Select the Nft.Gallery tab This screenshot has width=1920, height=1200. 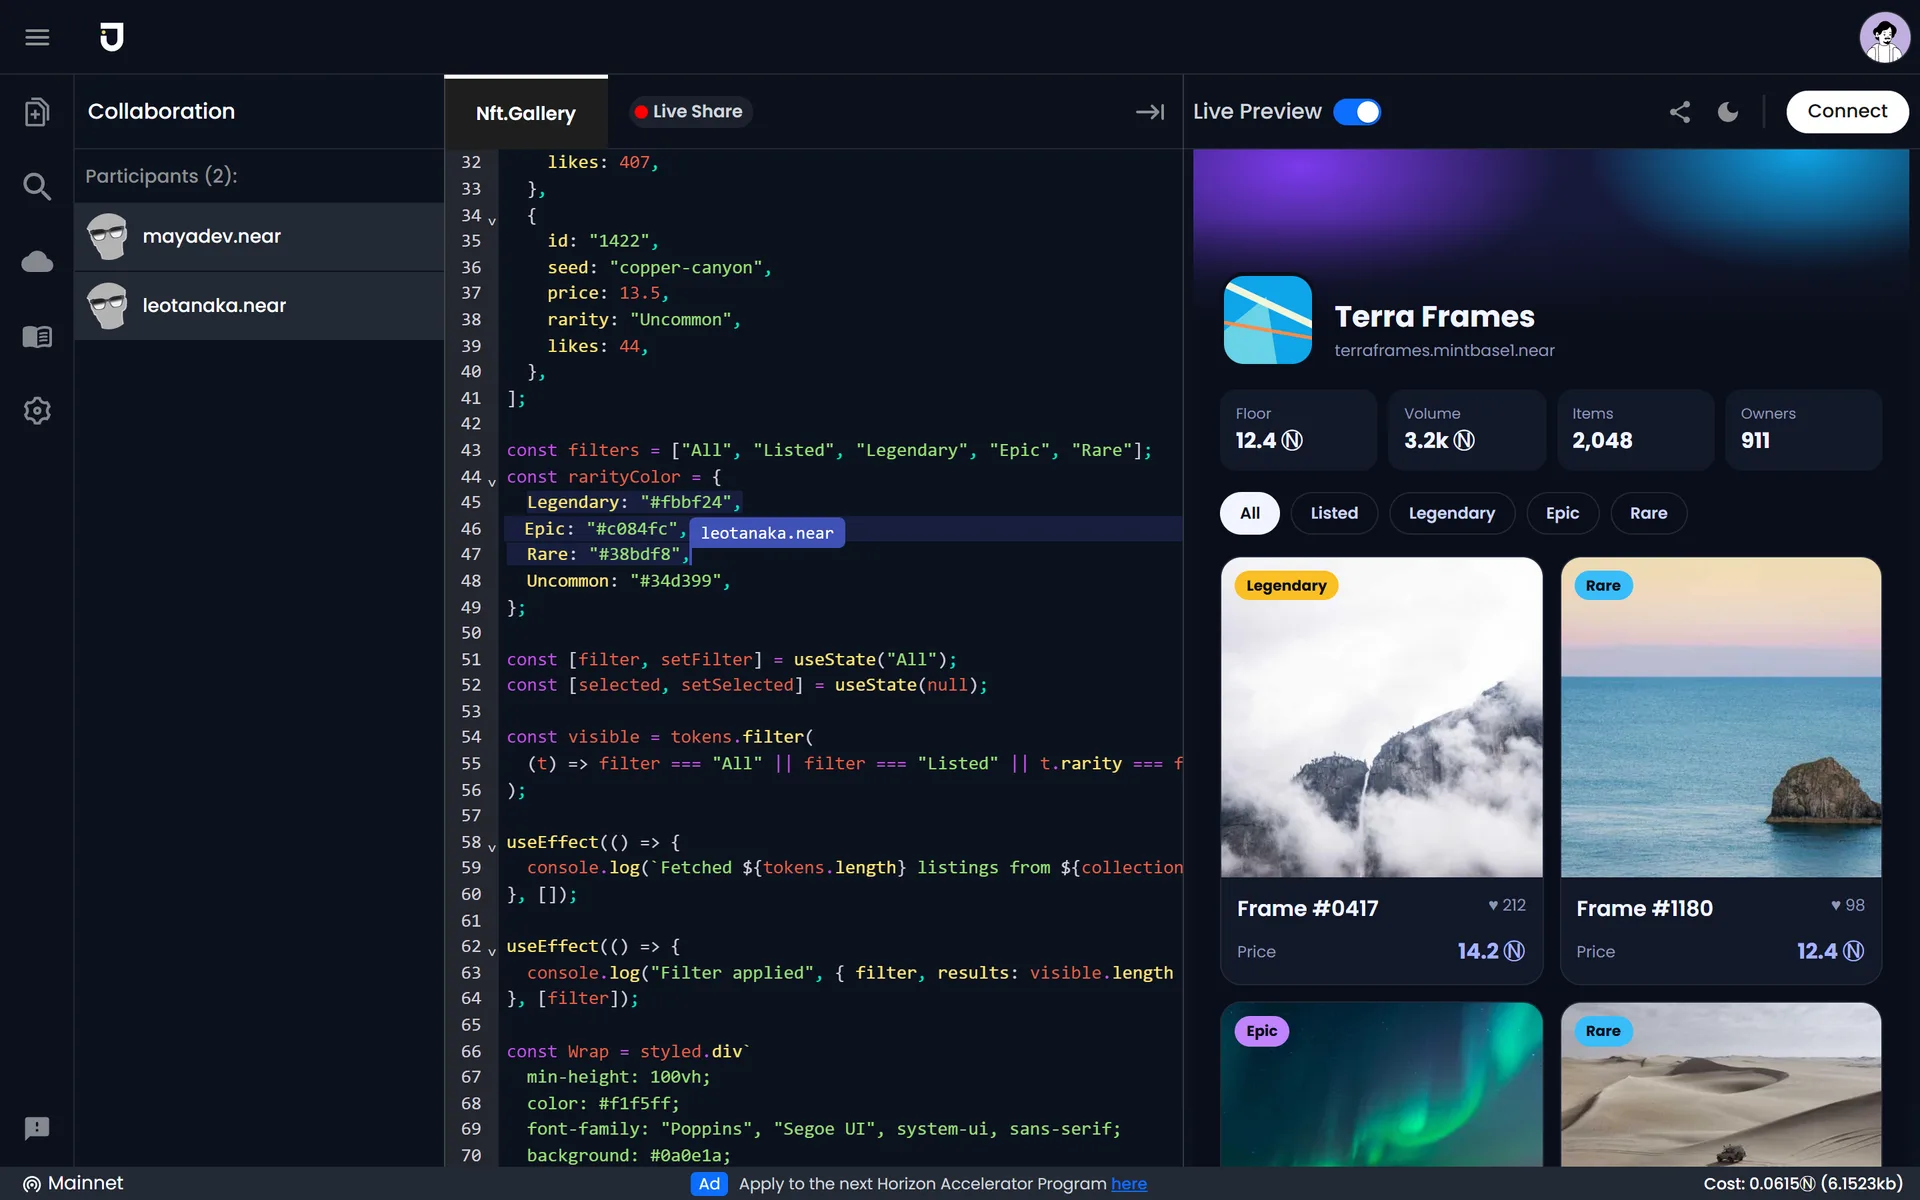pyautogui.click(x=526, y=113)
